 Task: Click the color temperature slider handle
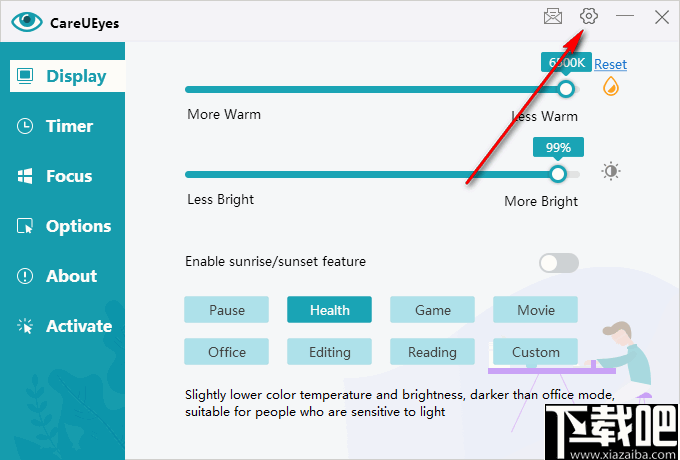coord(566,89)
